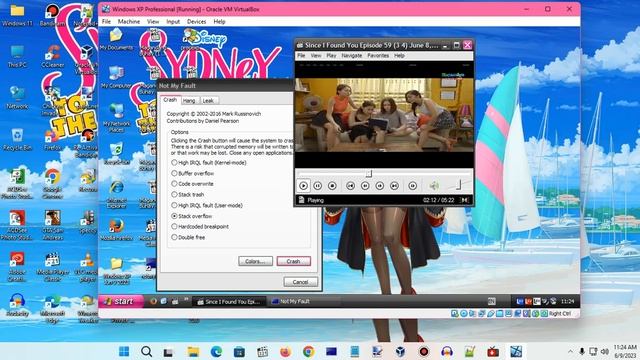The image size is (640, 360).
Task: Click the playback time 02:12 / 05:22
Action: click(438, 200)
